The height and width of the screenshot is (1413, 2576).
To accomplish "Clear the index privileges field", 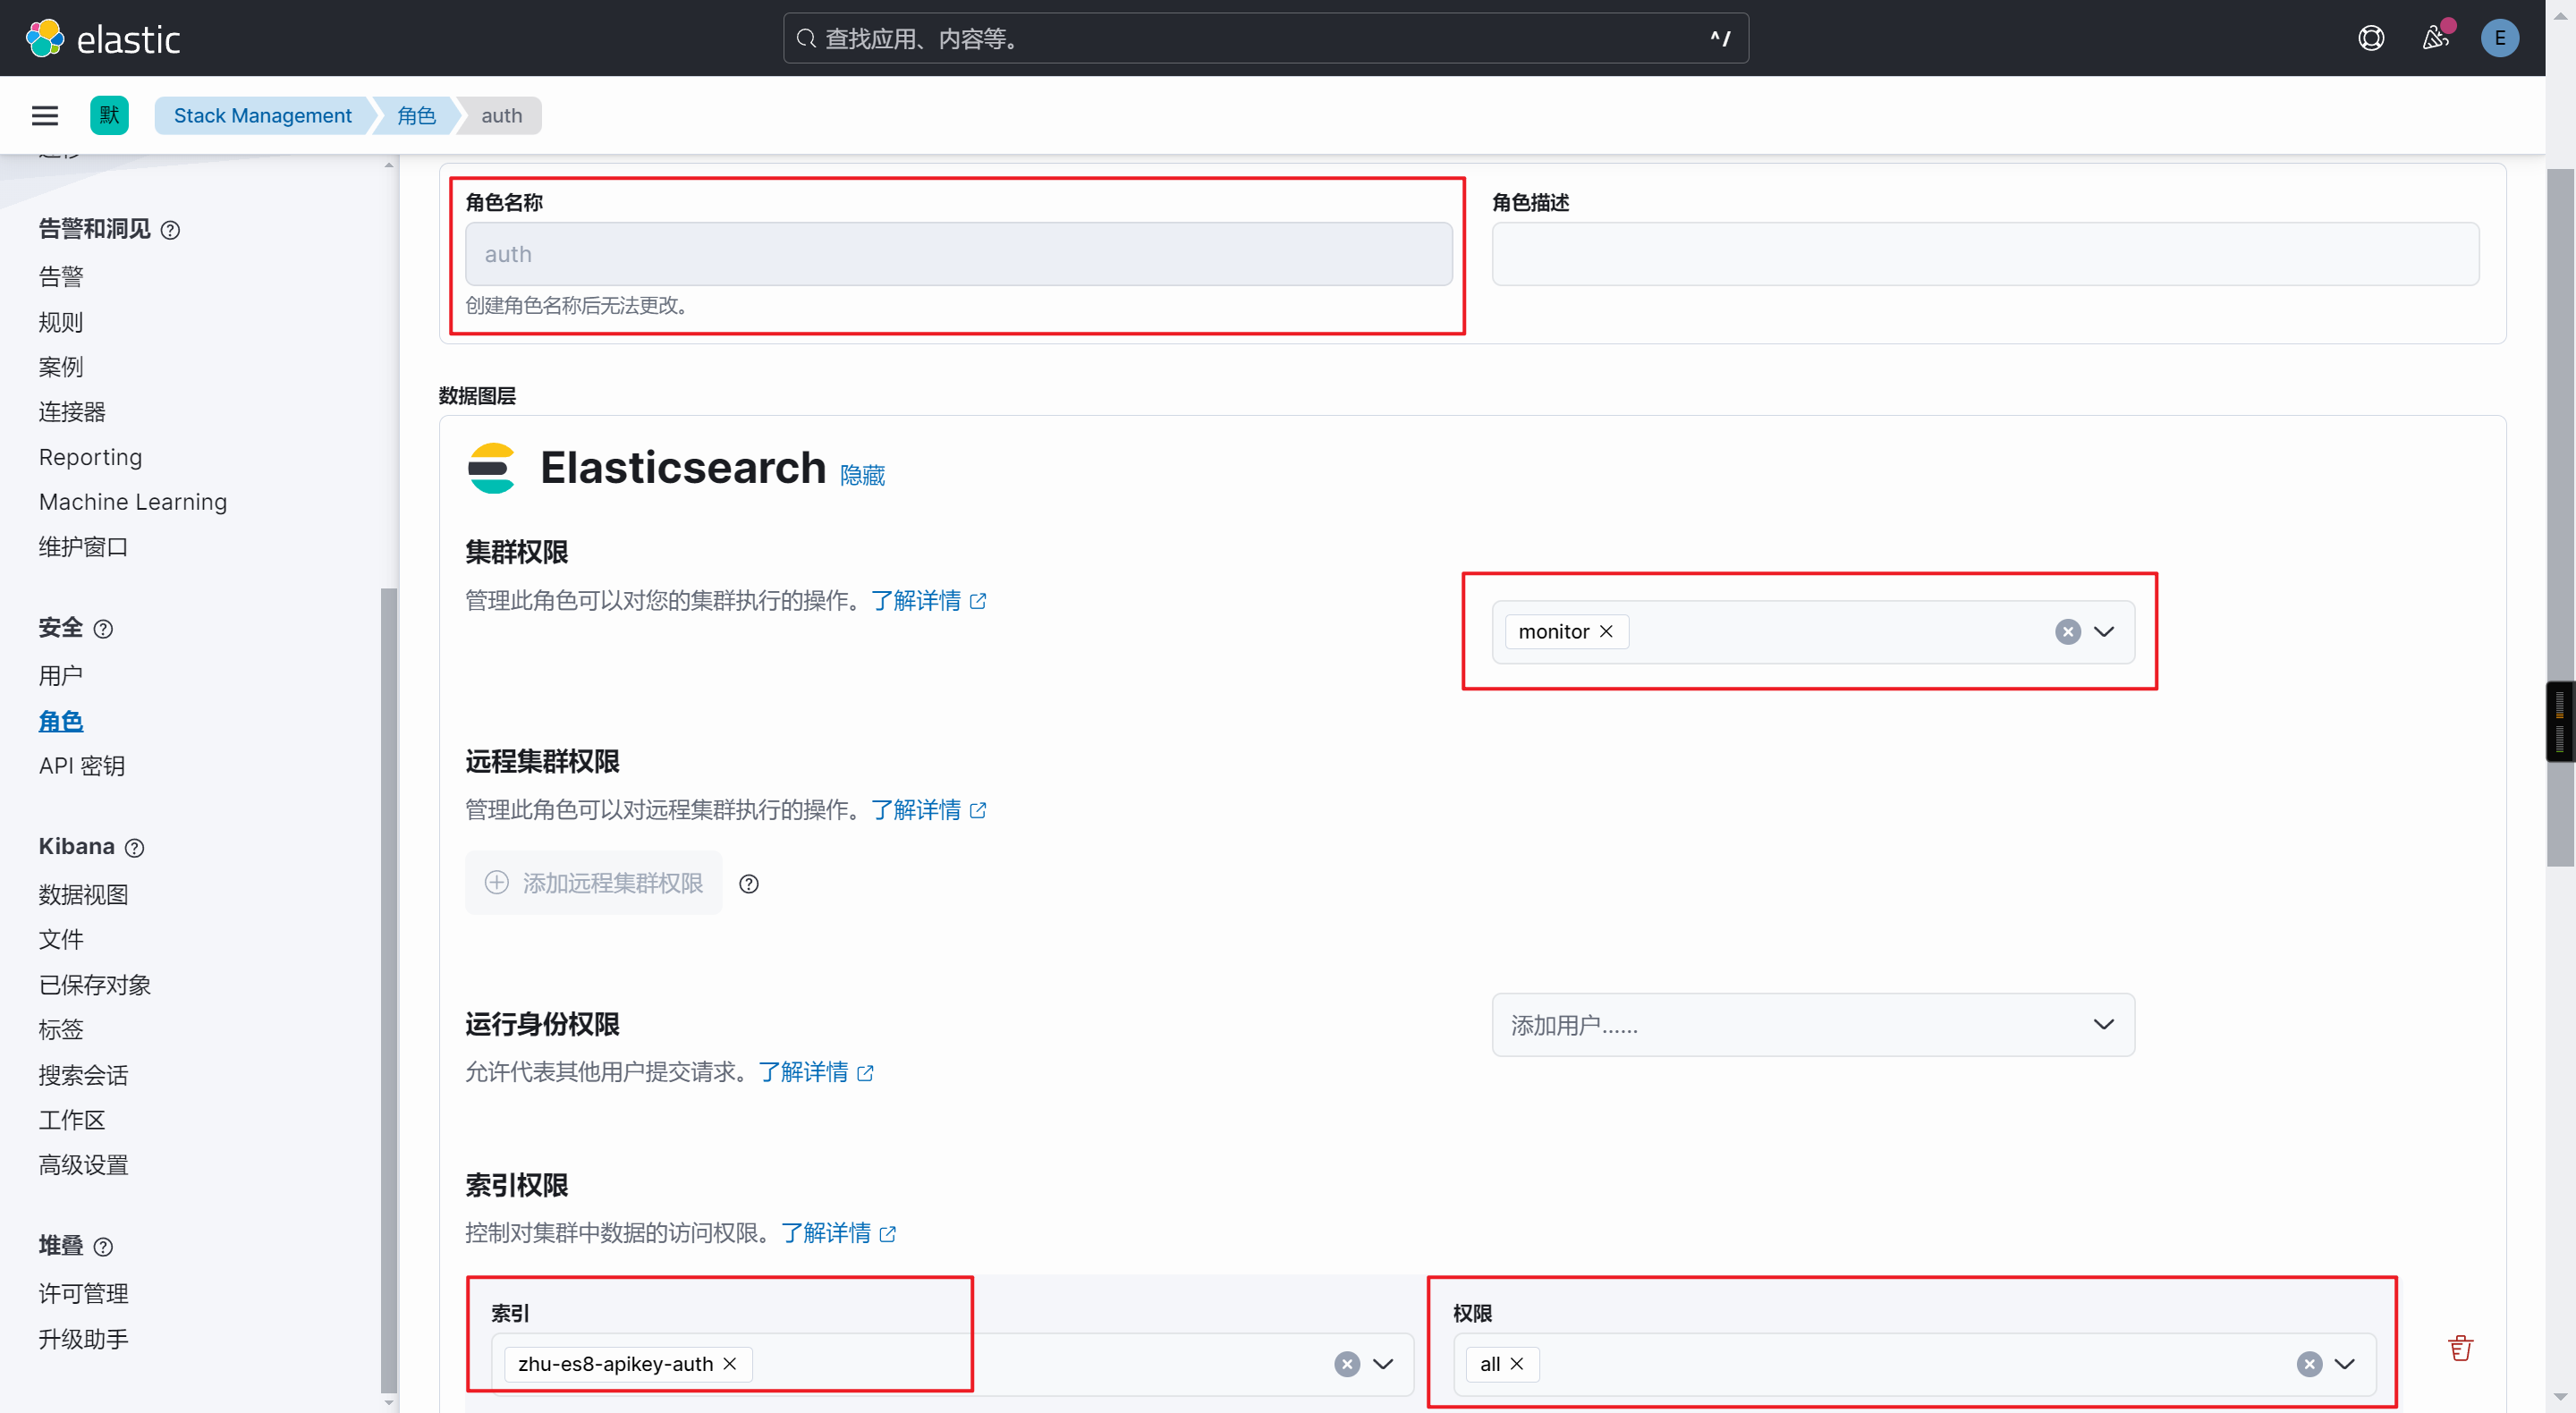I will [2309, 1364].
